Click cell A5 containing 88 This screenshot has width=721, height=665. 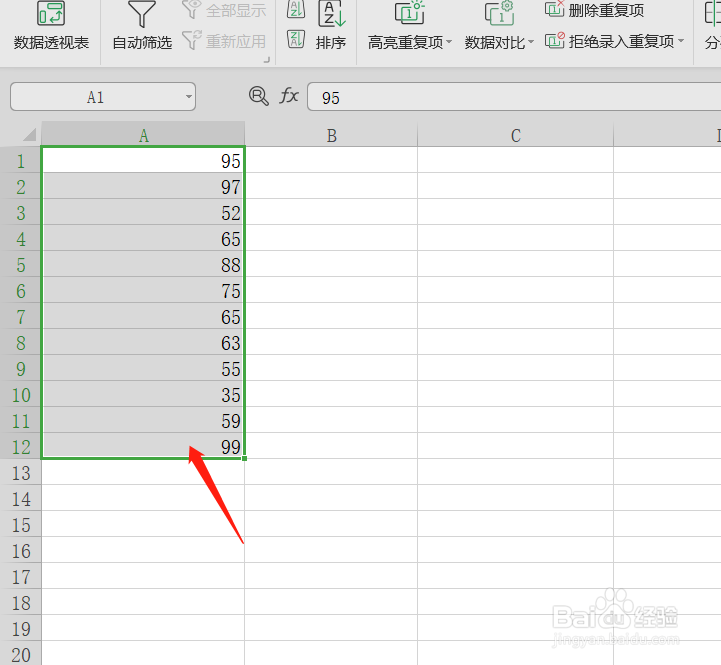[143, 264]
